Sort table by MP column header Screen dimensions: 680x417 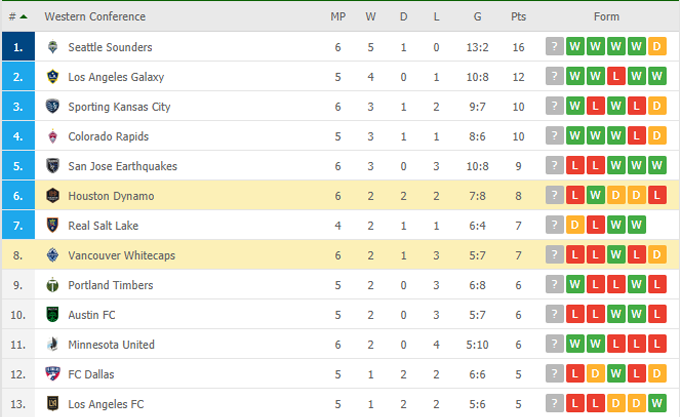click(x=338, y=17)
